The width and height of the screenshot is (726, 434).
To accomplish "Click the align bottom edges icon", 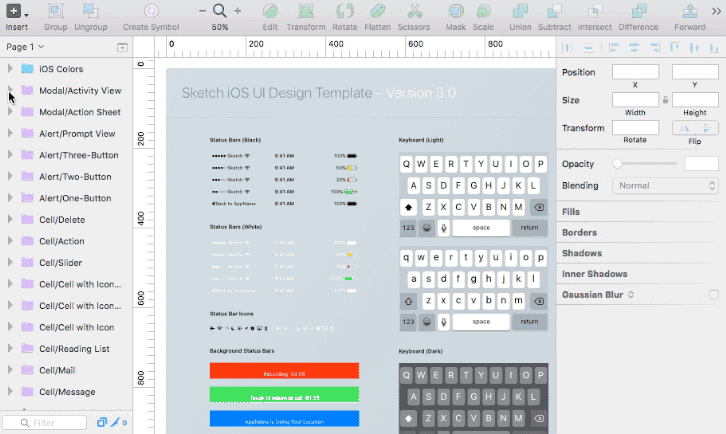I will pyautogui.click(x=714, y=47).
